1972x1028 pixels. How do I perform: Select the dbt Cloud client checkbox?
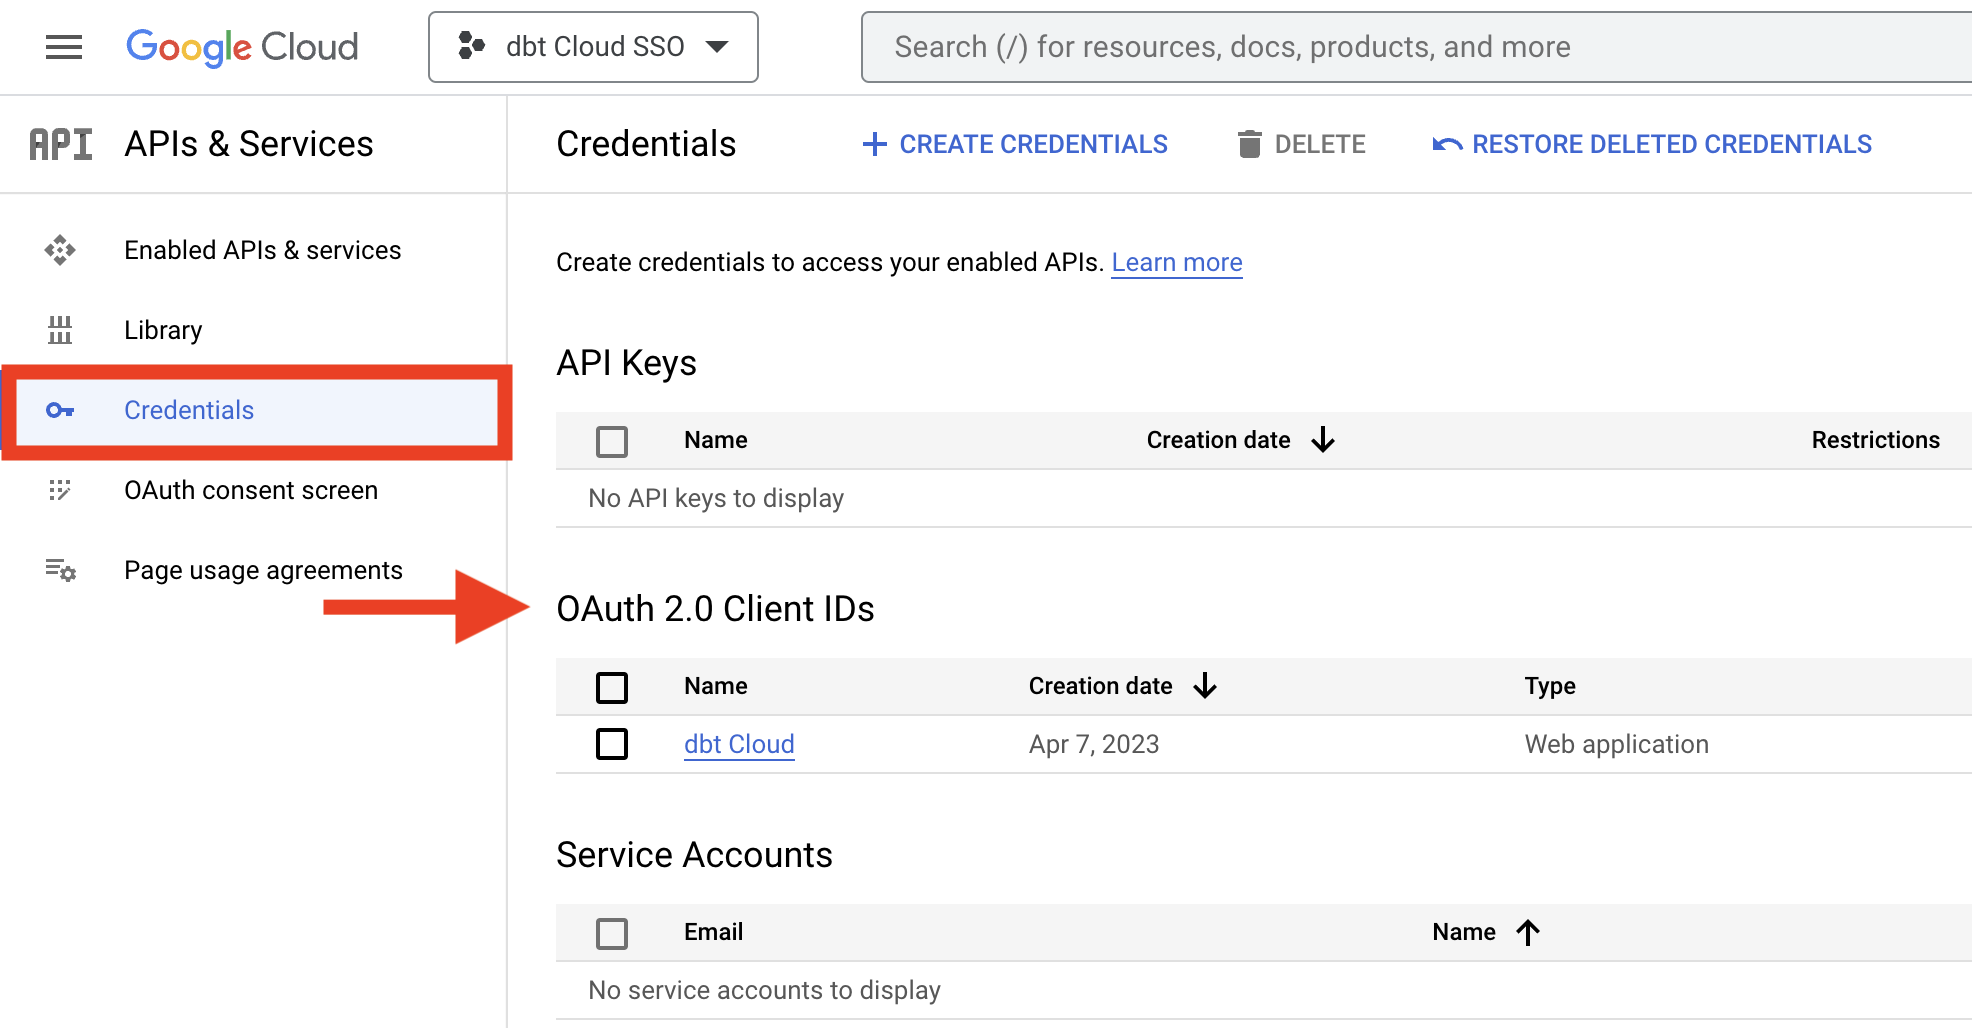click(611, 744)
